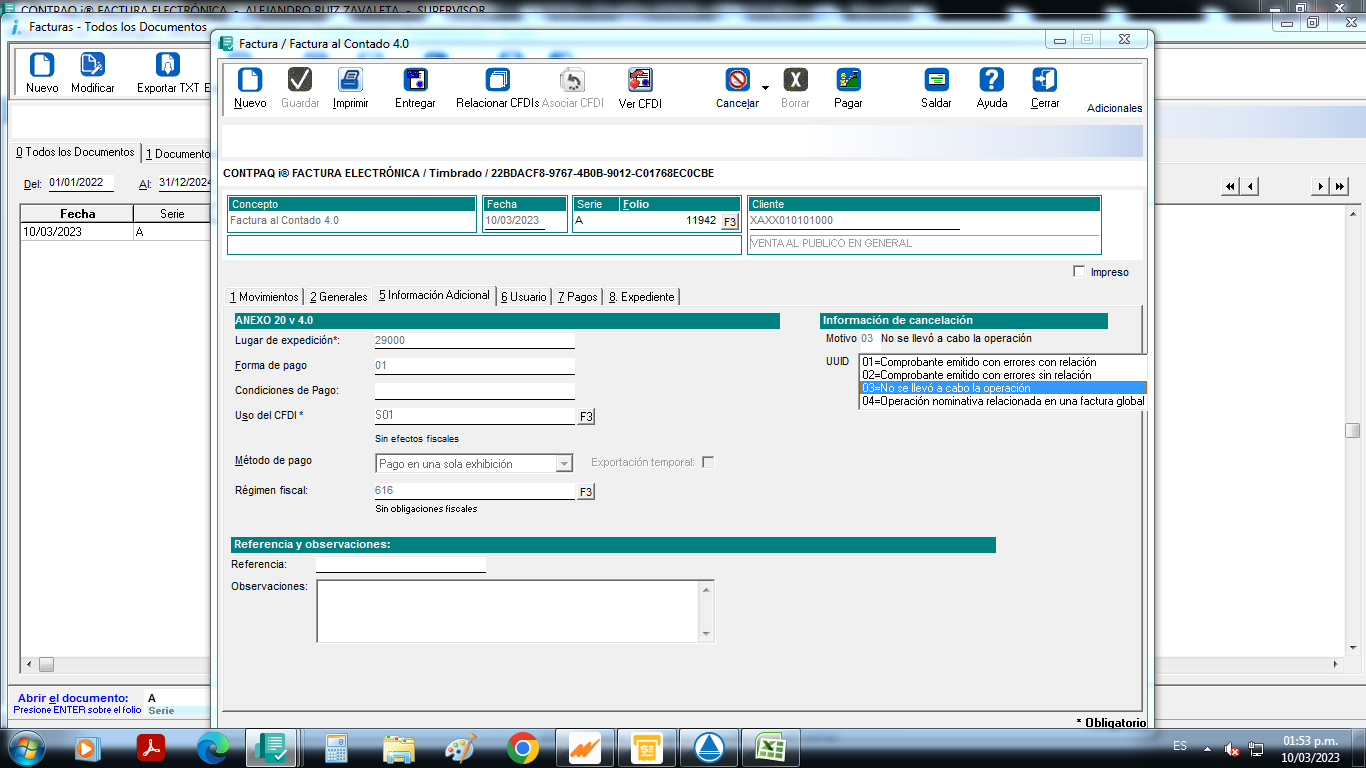Click the Saldar toolbar icon
The image size is (1366, 768).
[x=936, y=80]
